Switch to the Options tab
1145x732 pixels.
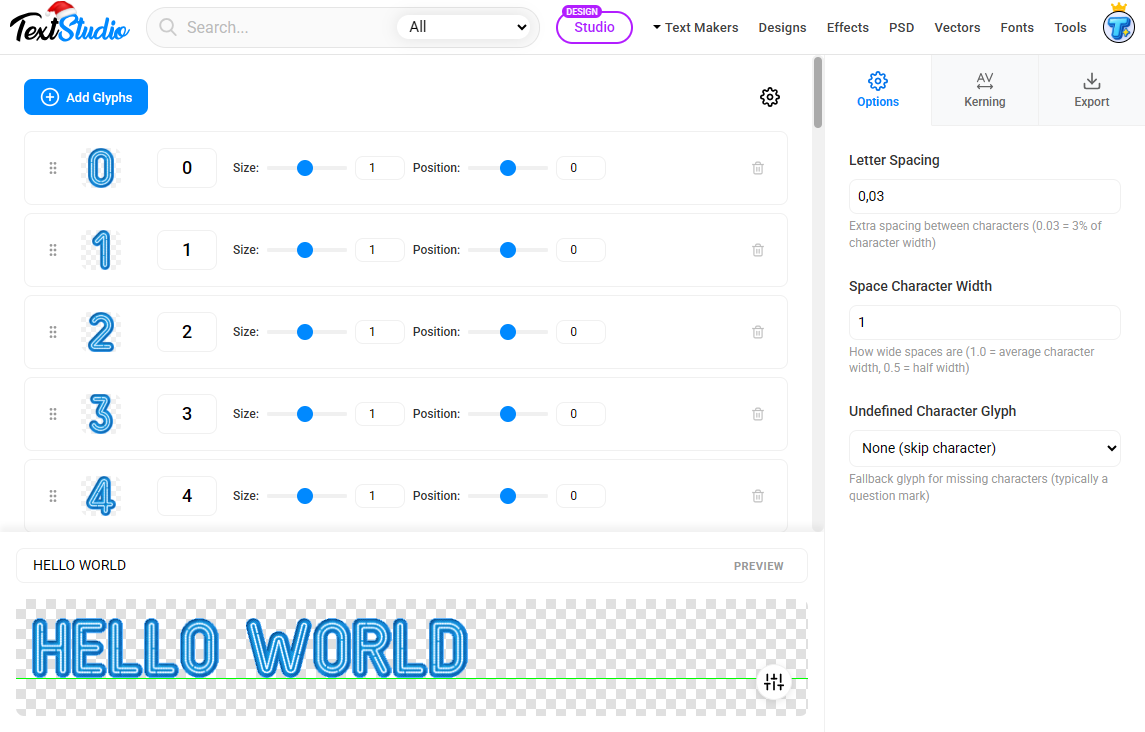pos(877,89)
